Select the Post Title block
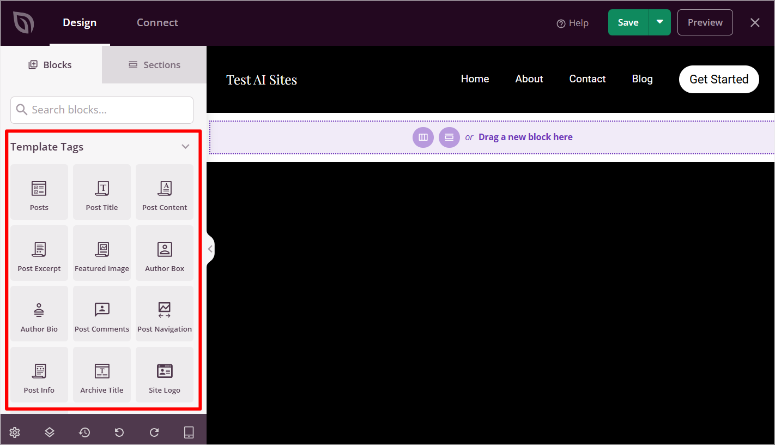Image resolution: width=775 pixels, height=445 pixels. [102, 192]
